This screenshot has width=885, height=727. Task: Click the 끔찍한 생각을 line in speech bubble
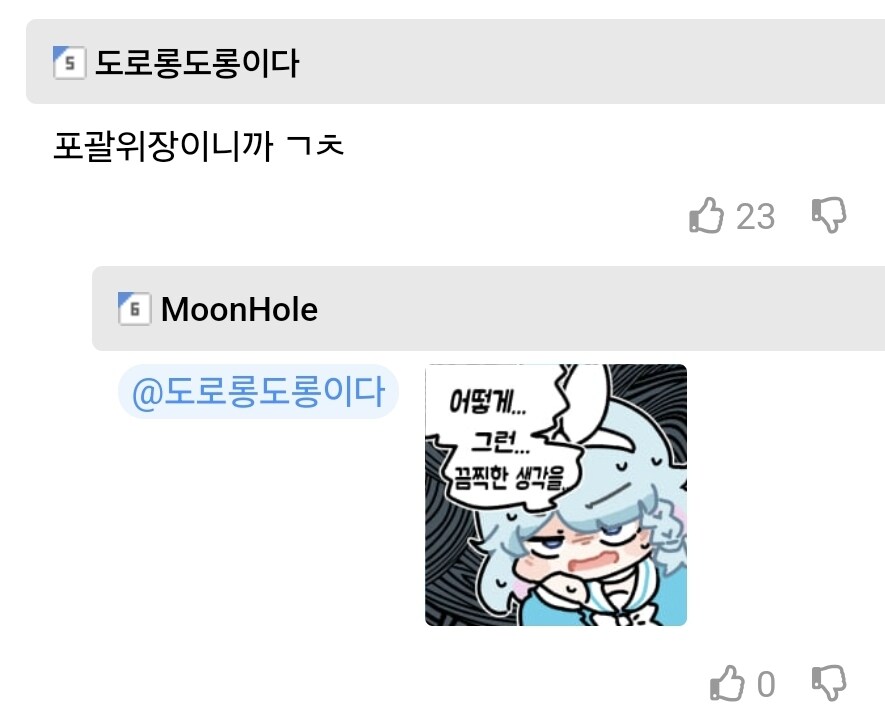point(510,478)
